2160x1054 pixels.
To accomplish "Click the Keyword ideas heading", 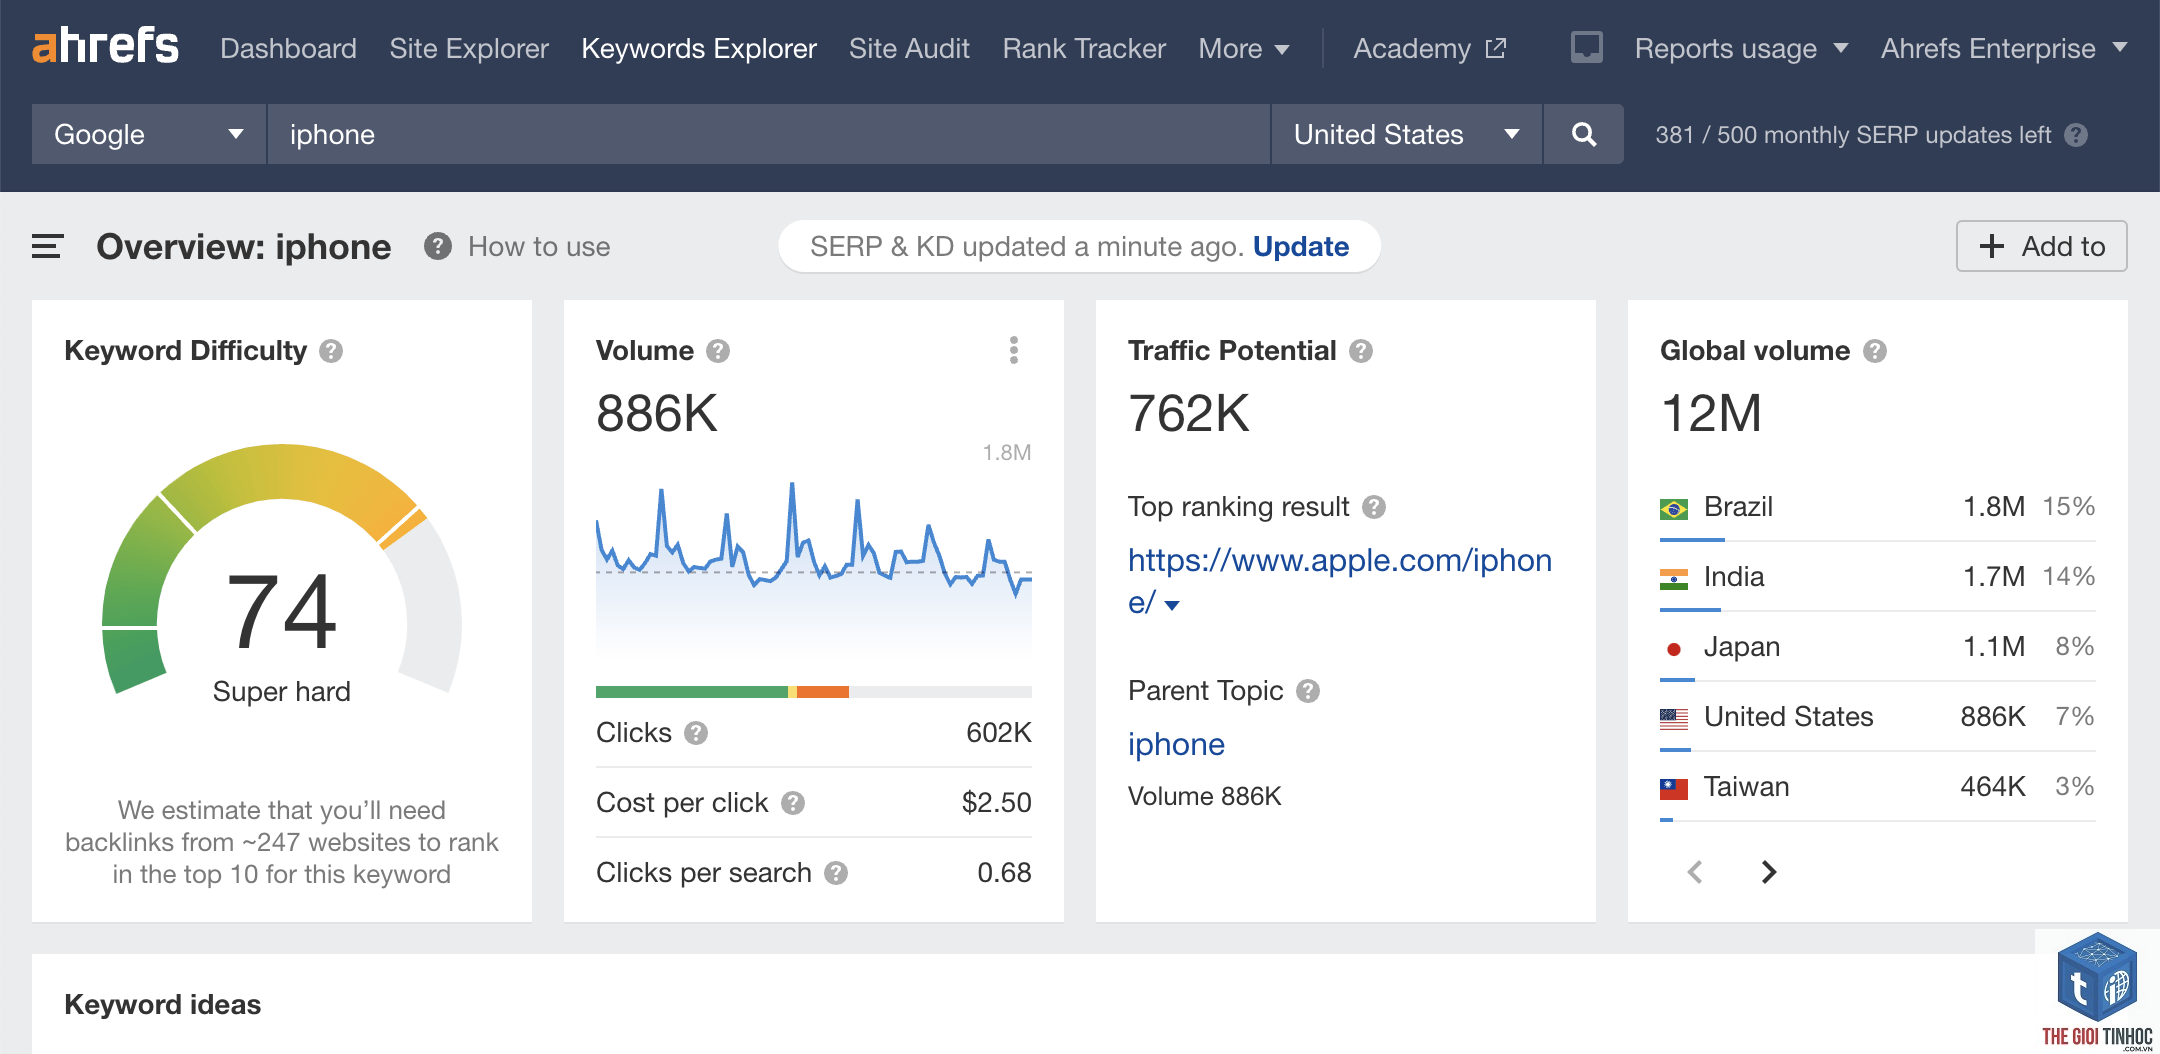I will point(162,1004).
